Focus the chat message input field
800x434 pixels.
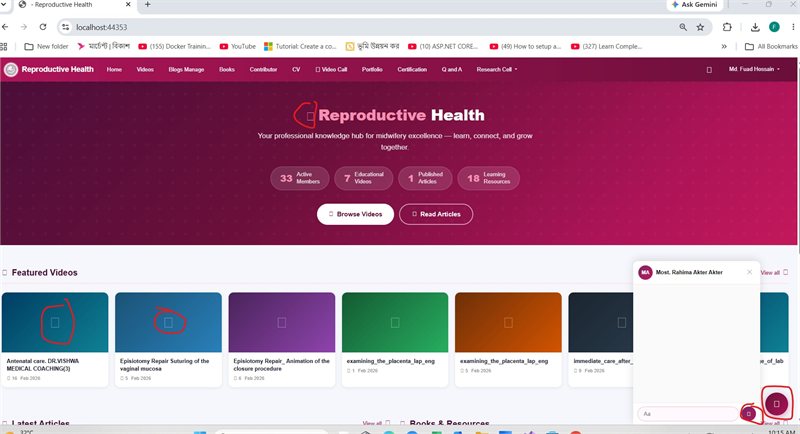coord(688,414)
